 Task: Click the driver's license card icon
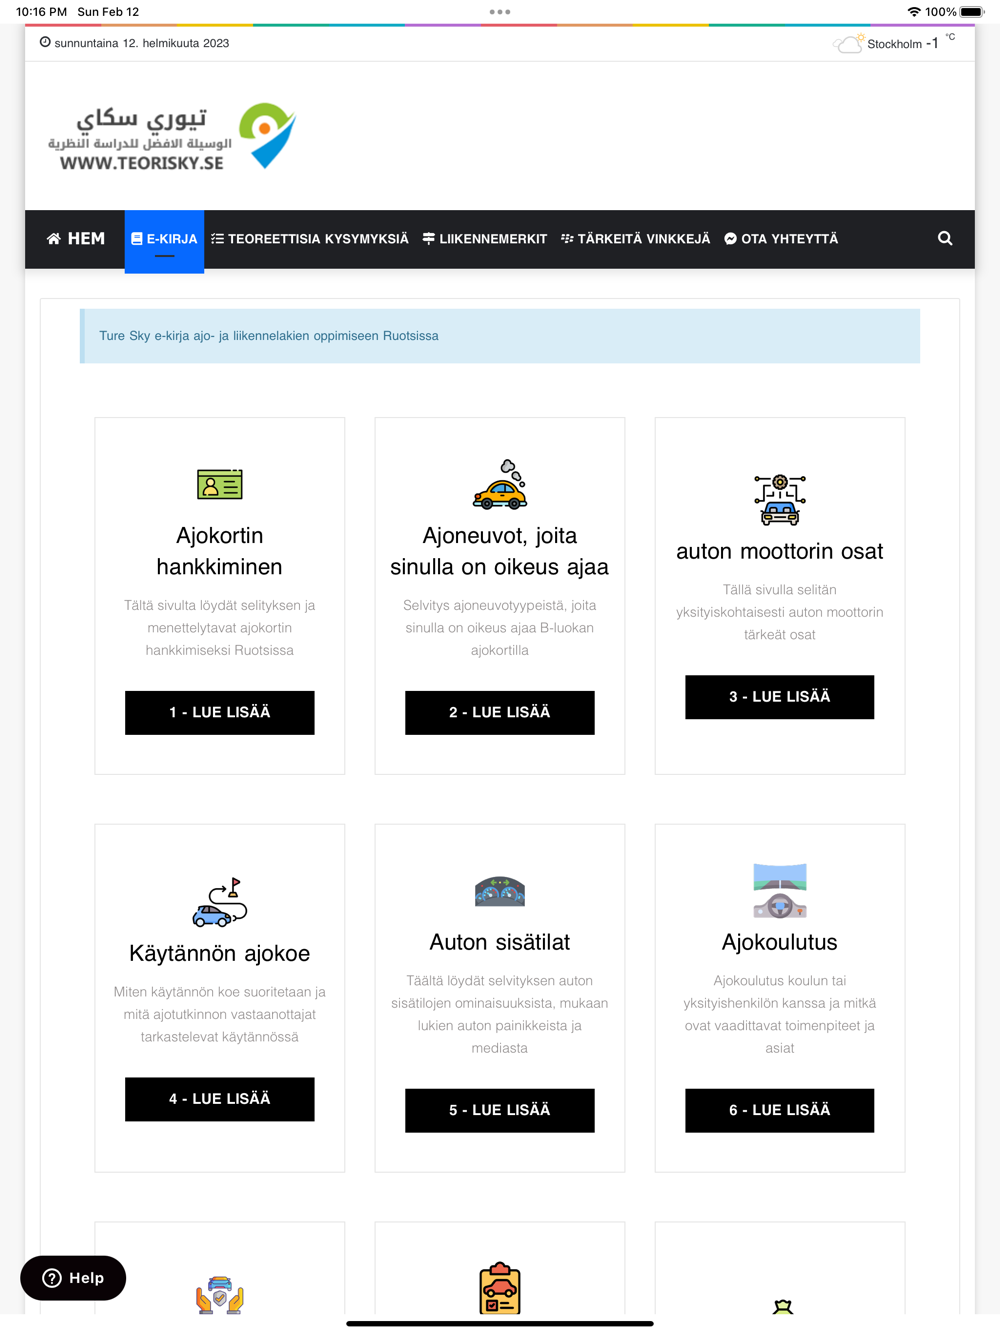coord(220,485)
